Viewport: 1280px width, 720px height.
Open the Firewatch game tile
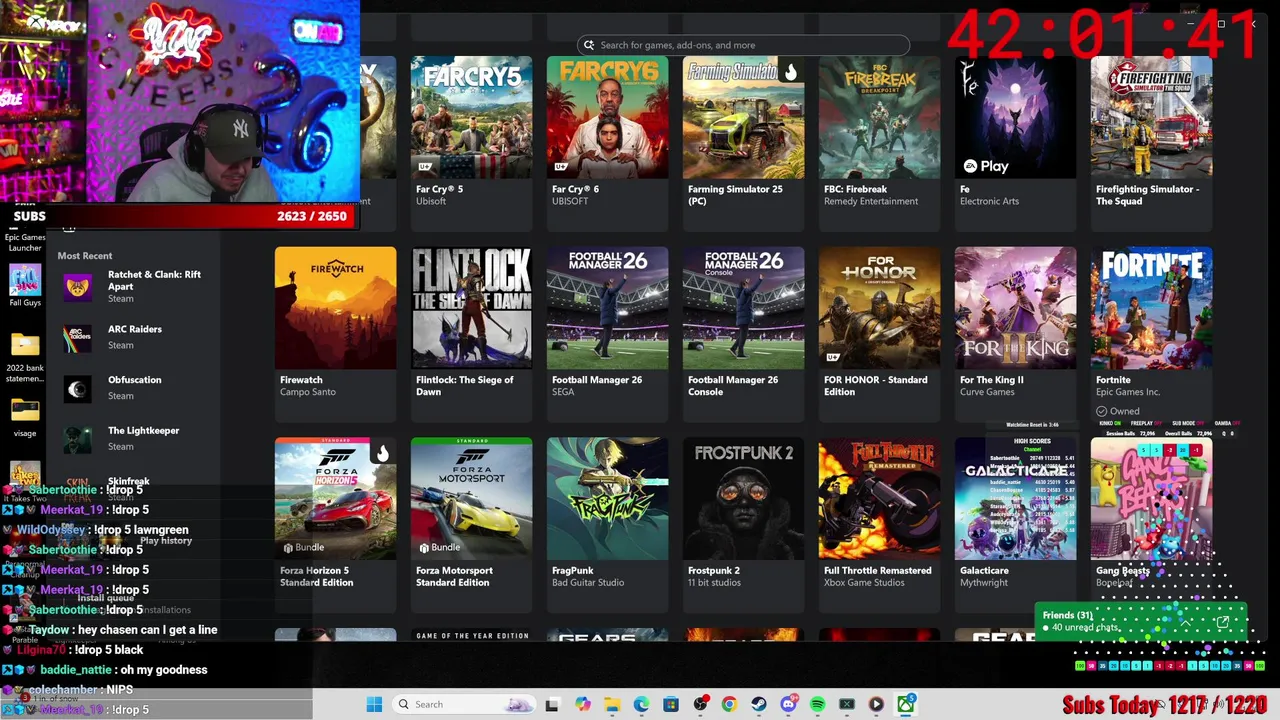335,334
